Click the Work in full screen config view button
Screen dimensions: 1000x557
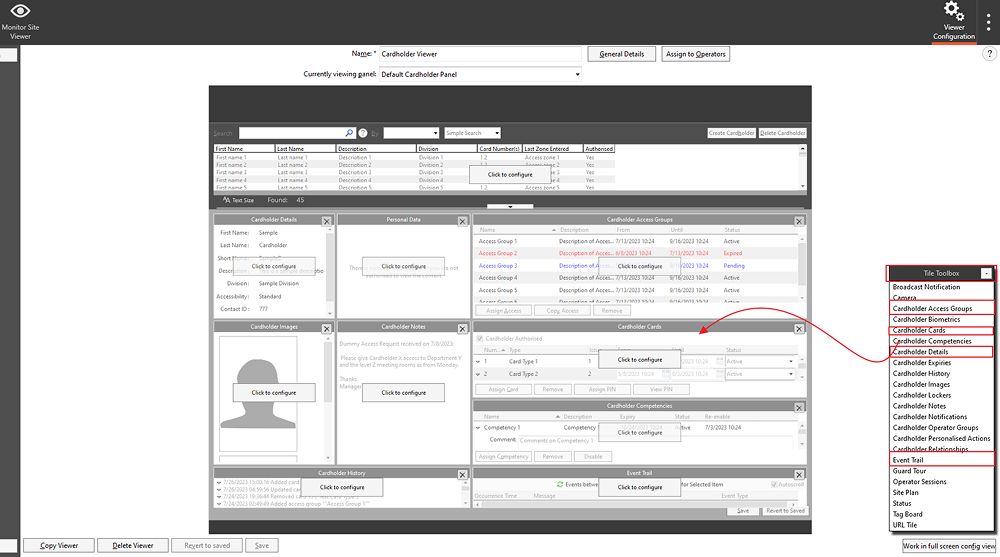click(x=947, y=546)
